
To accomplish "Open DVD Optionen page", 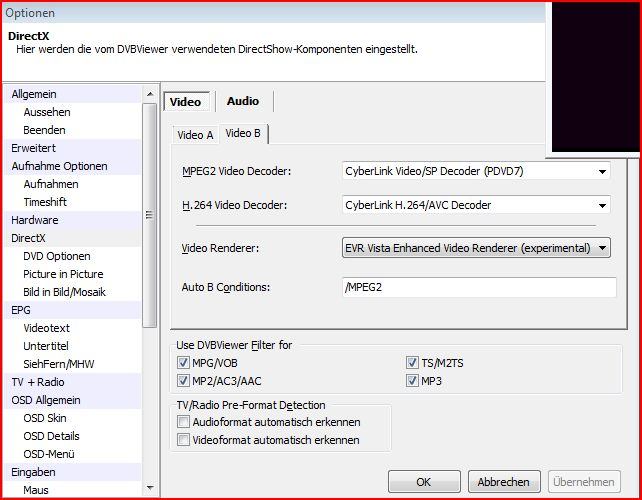I will (73, 256).
